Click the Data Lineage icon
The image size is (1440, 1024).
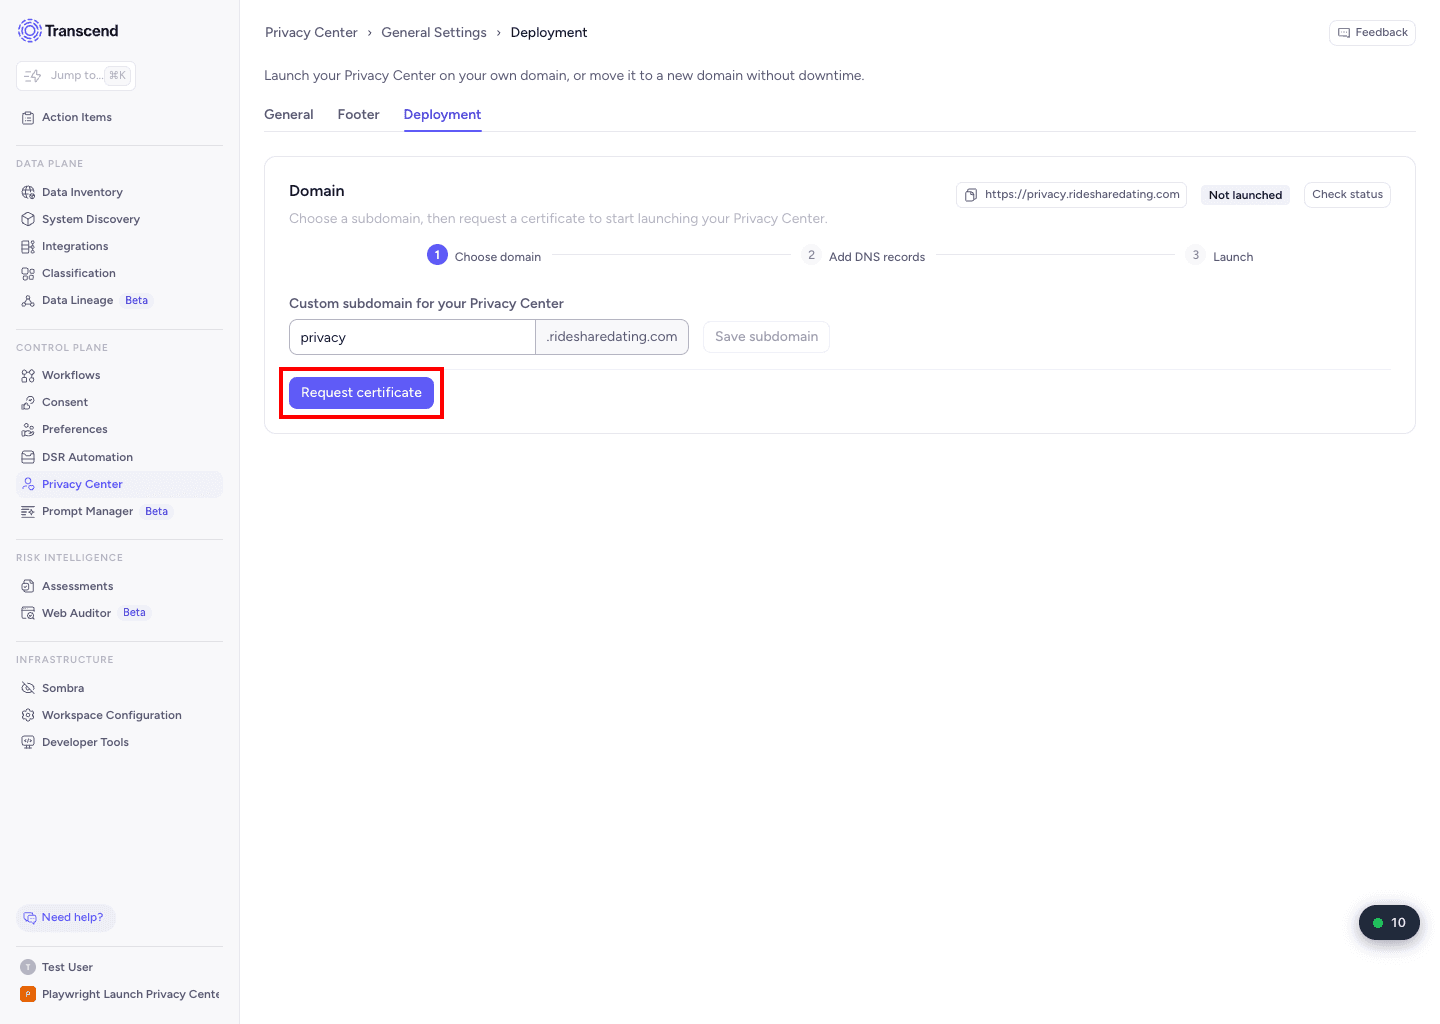[x=28, y=300]
